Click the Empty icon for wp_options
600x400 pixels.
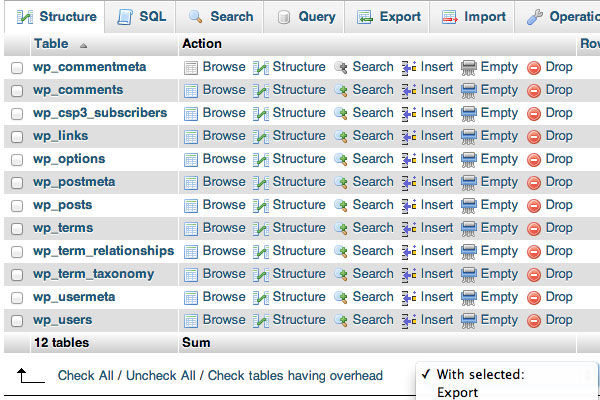coord(469,160)
